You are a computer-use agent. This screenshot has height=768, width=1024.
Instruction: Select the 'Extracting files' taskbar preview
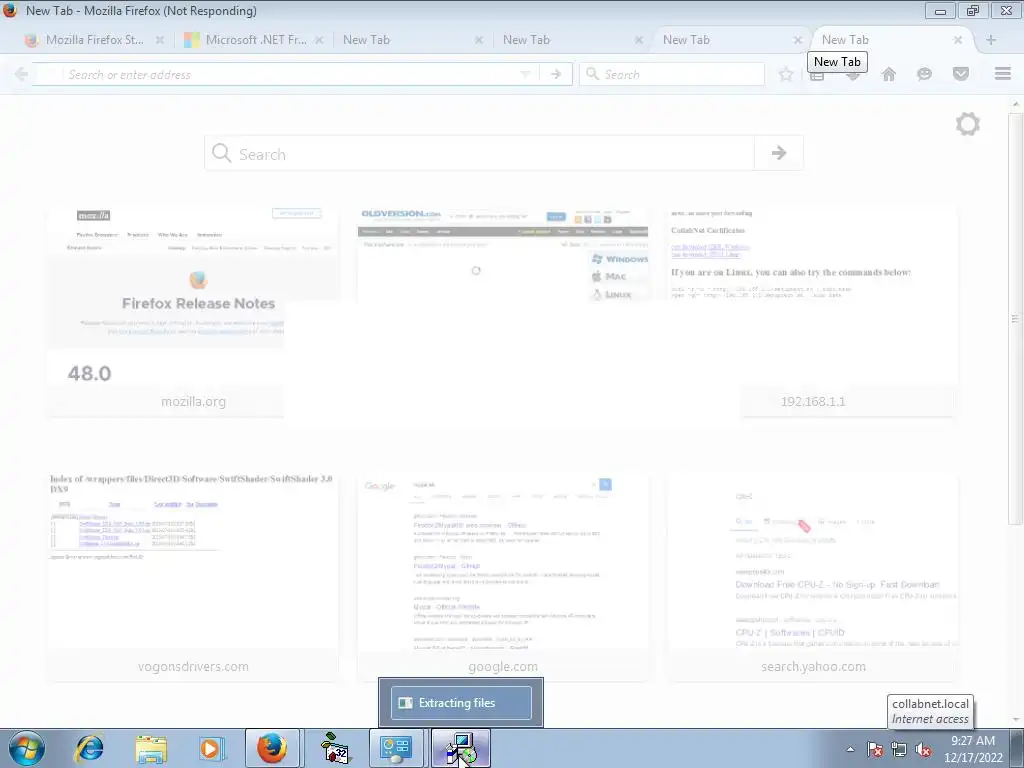click(x=461, y=703)
